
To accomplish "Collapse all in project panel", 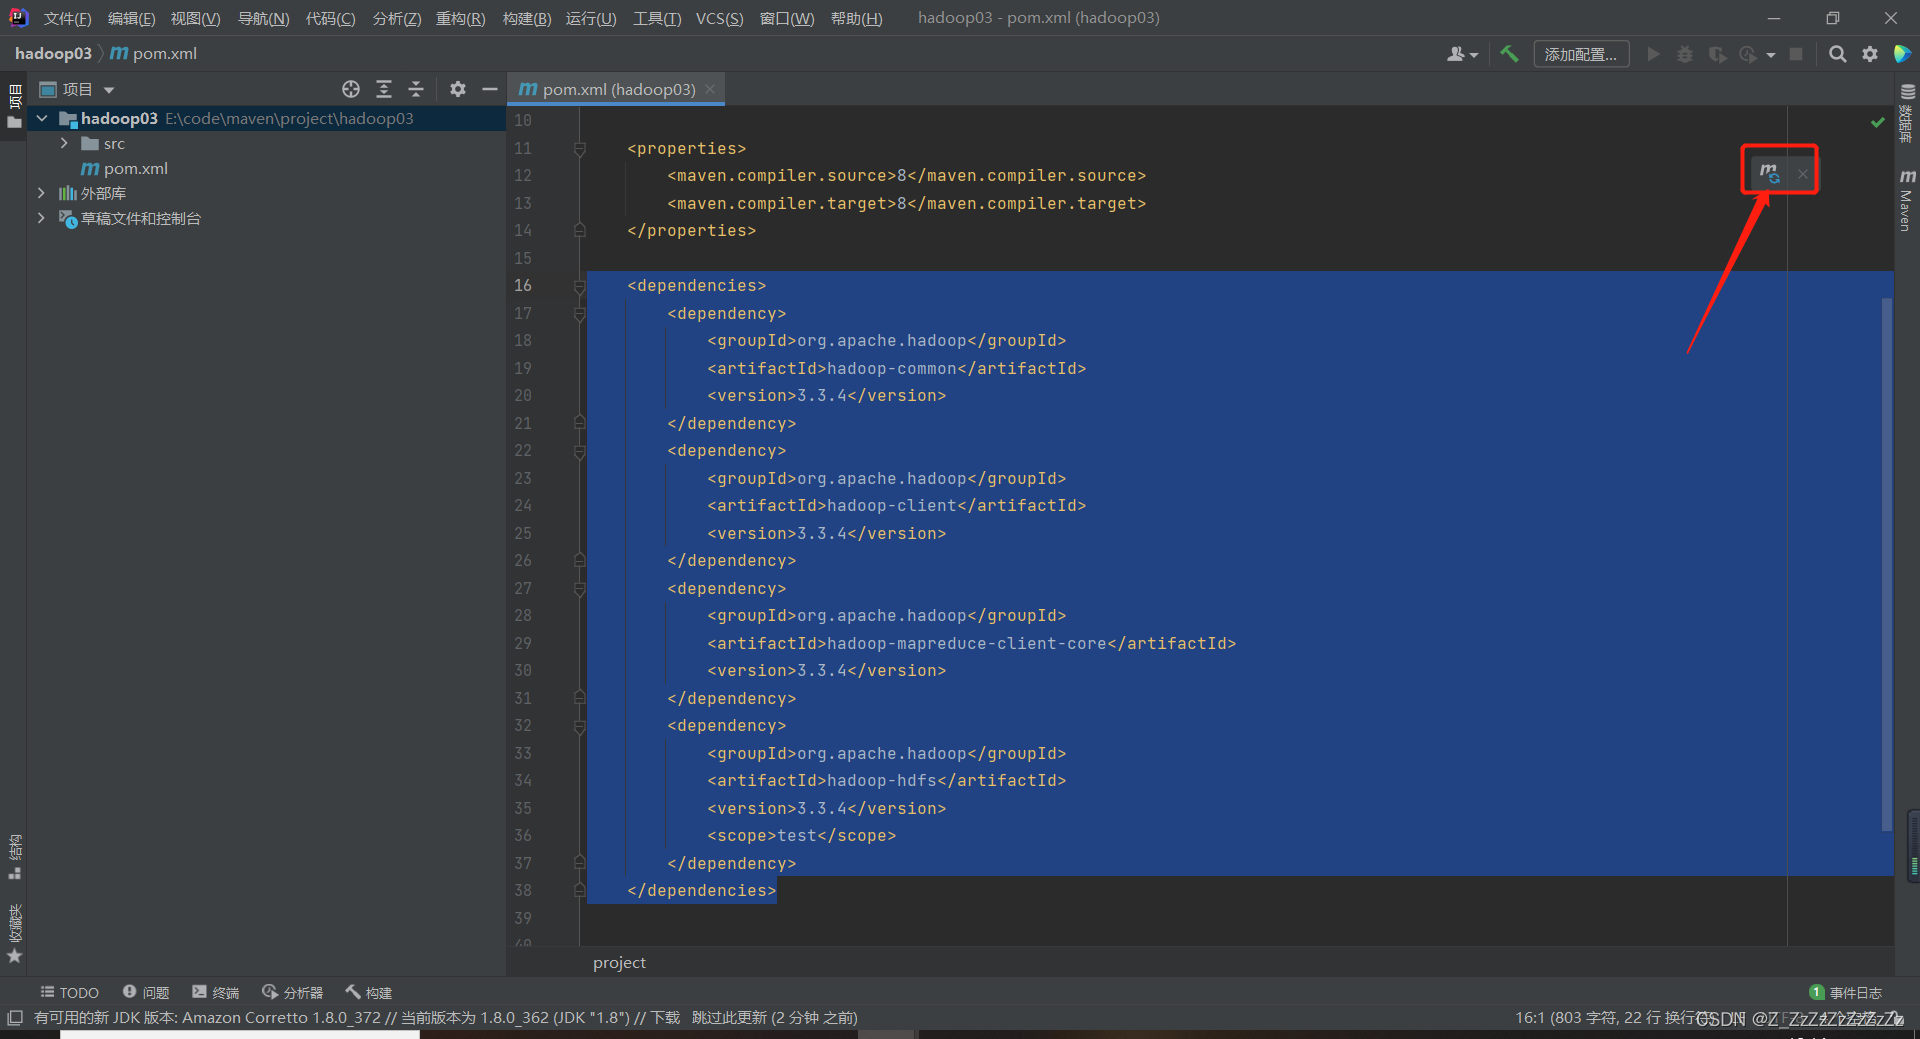I will click(x=416, y=89).
